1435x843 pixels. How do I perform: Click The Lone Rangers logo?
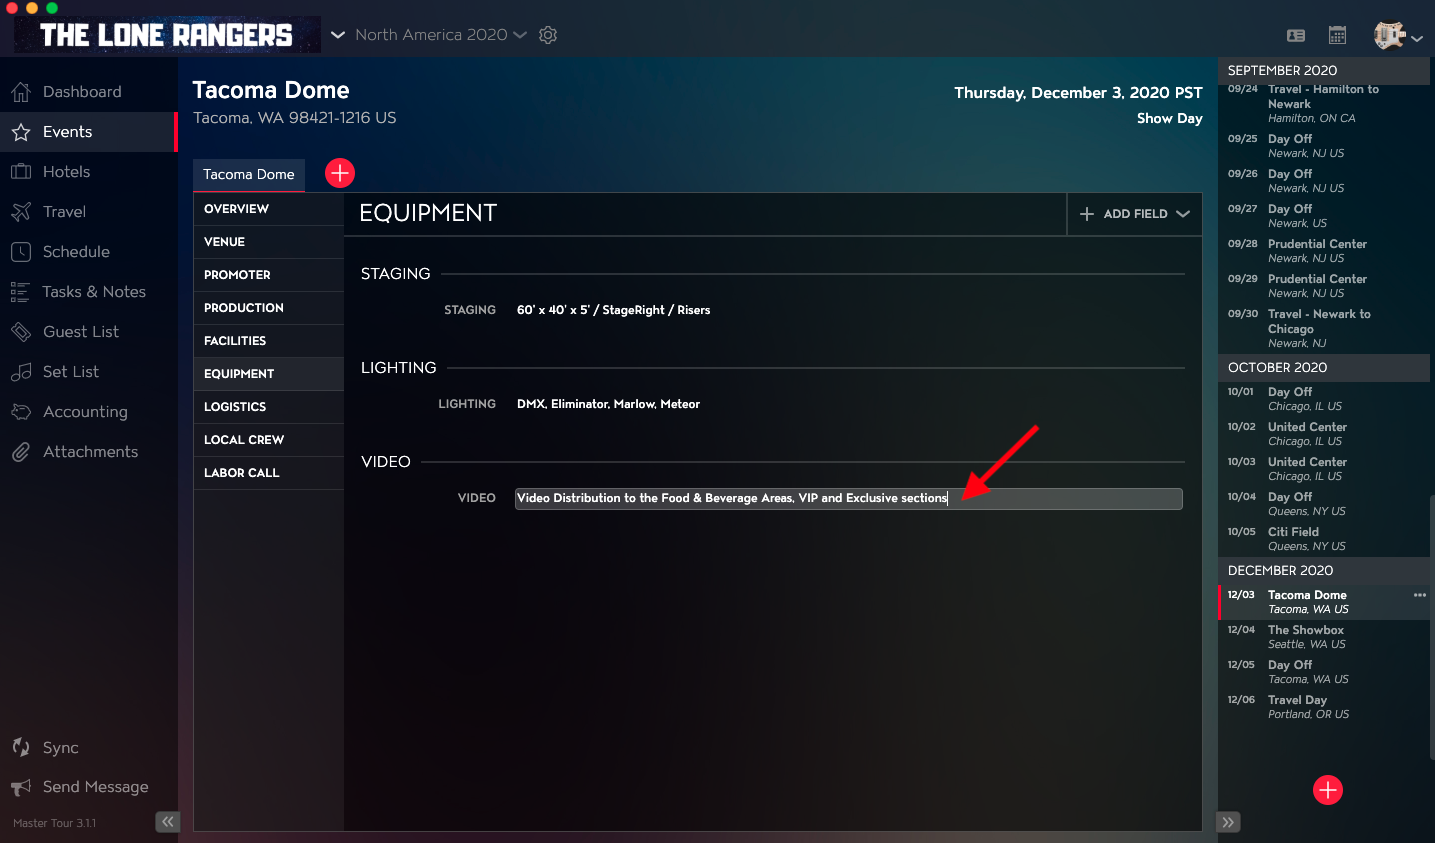(x=167, y=35)
